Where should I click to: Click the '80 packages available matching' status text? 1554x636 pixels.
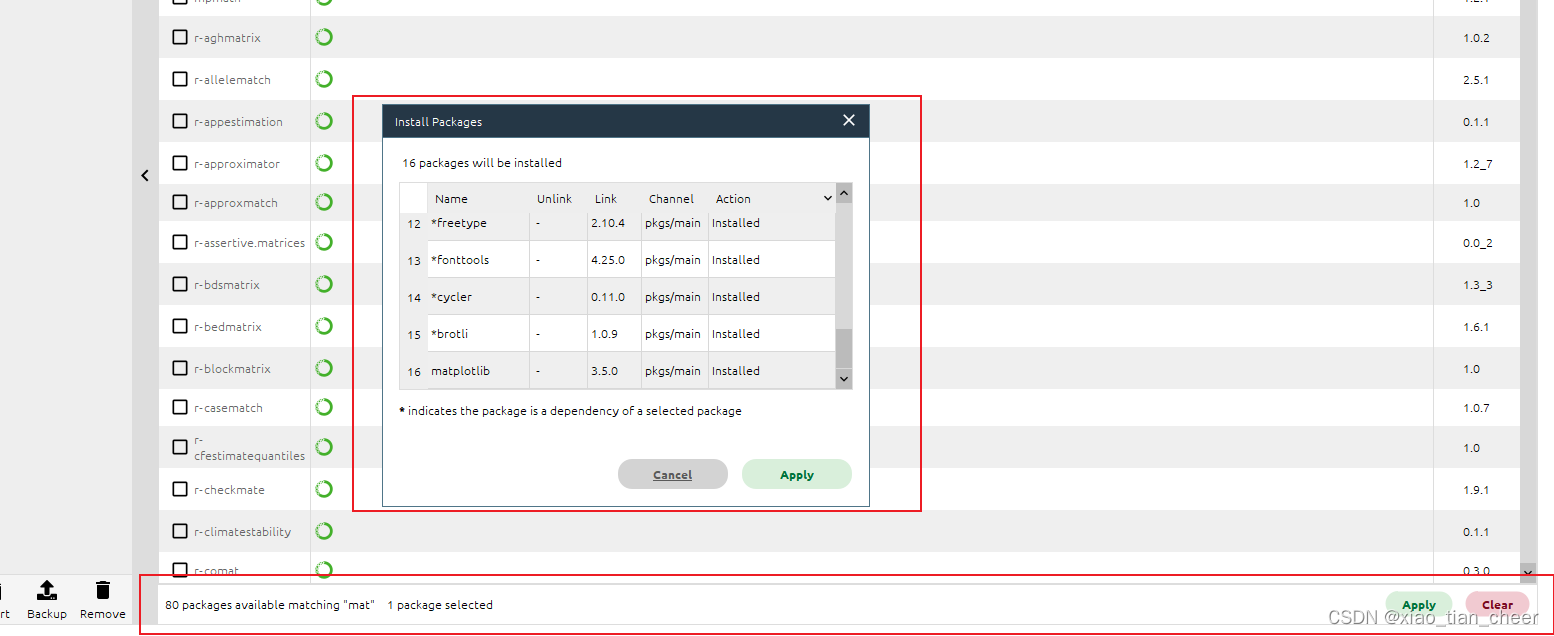tap(270, 604)
